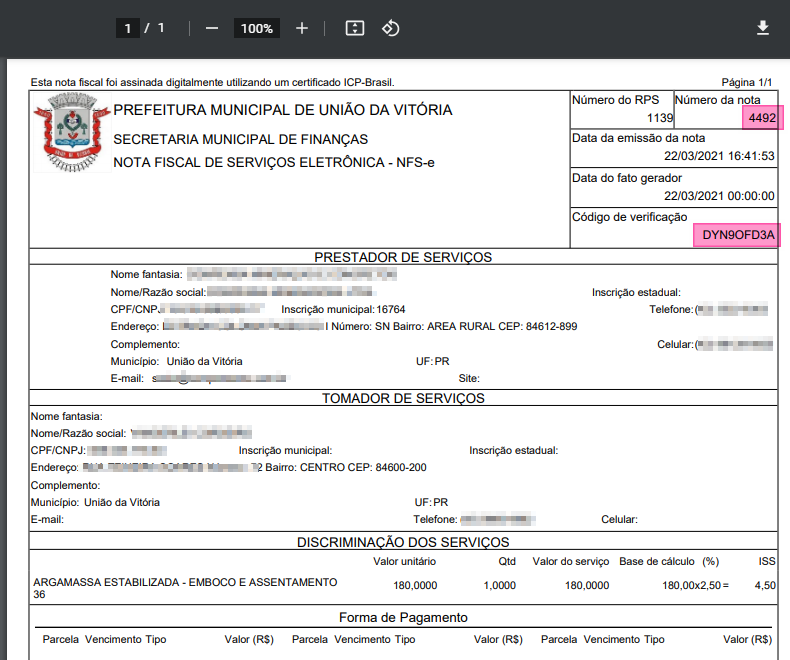Click the page number field showing 1

[128, 28]
